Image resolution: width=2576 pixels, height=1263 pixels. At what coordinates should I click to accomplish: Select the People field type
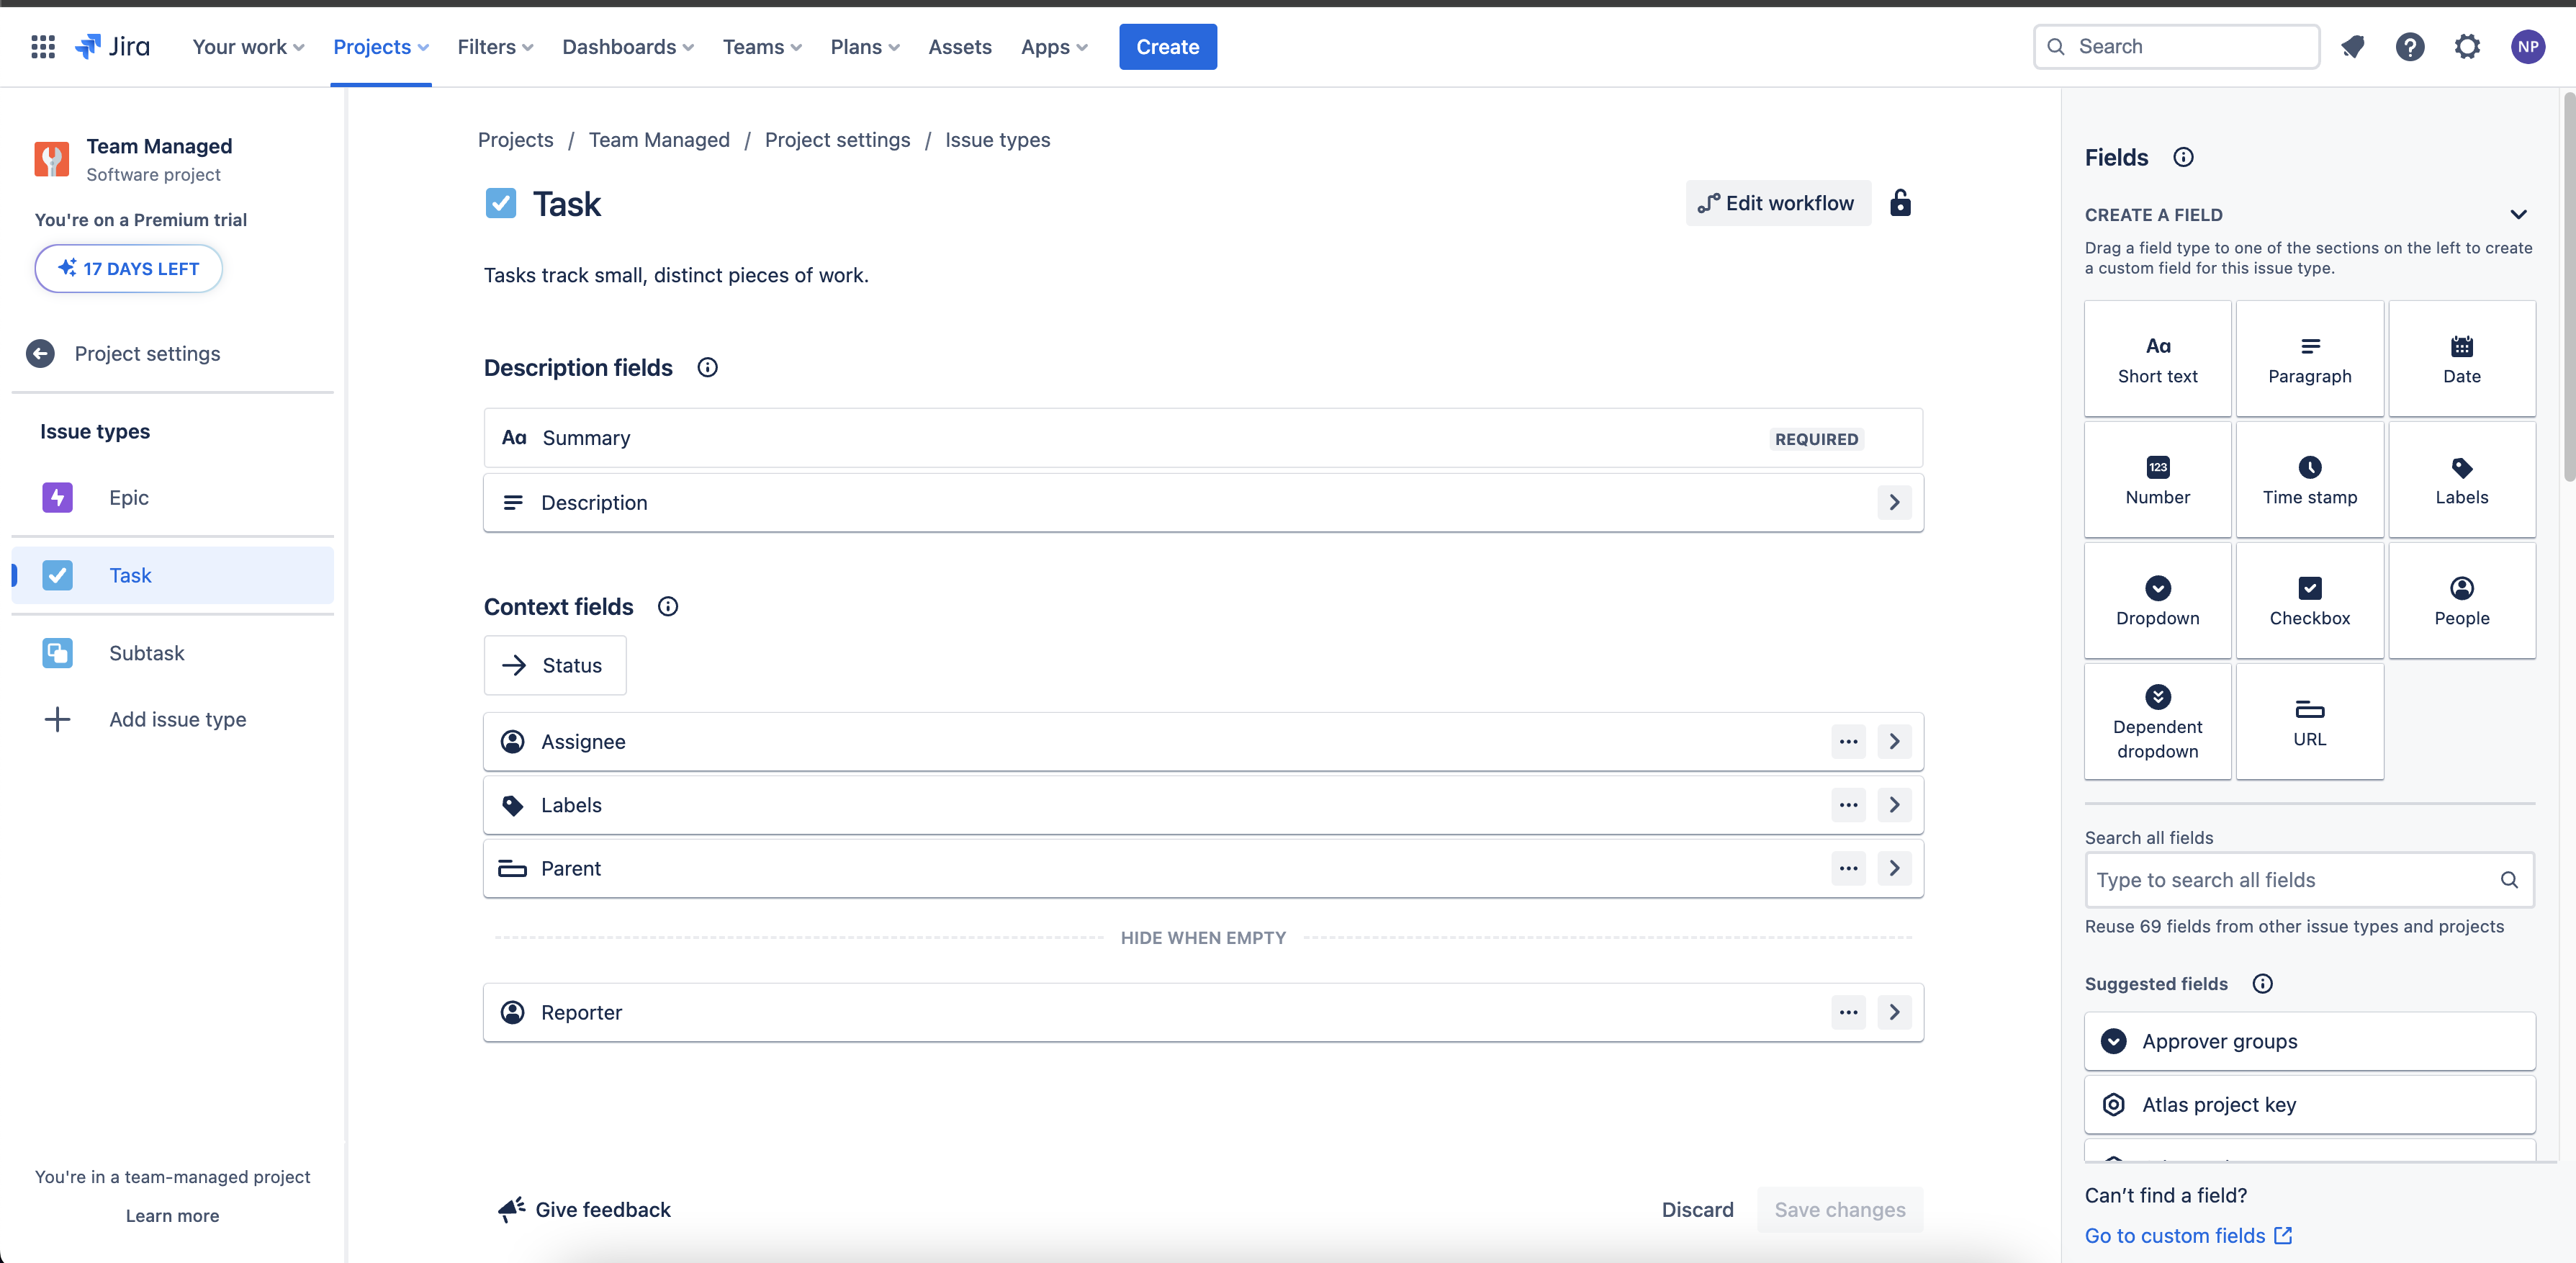2462,600
